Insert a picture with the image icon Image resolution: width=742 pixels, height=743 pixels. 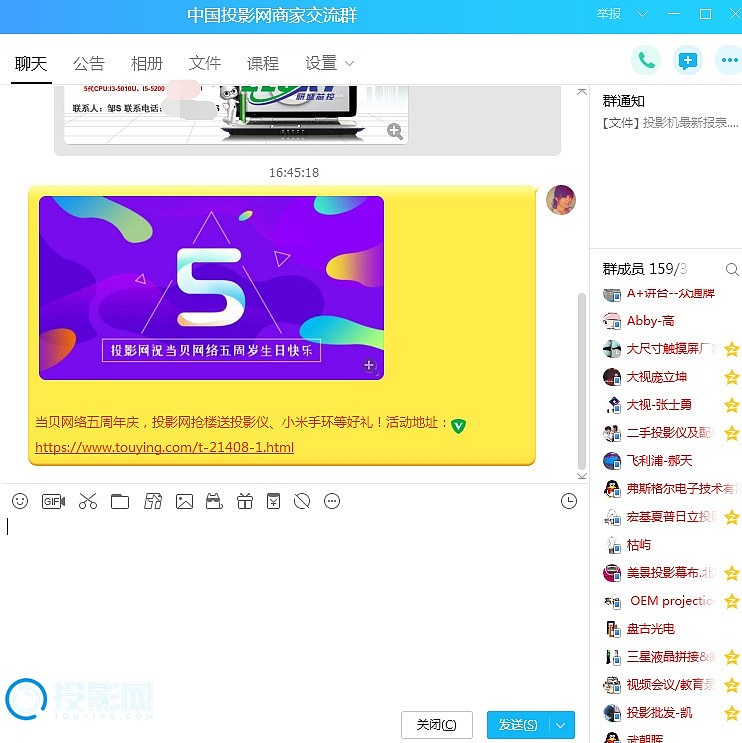click(x=184, y=501)
